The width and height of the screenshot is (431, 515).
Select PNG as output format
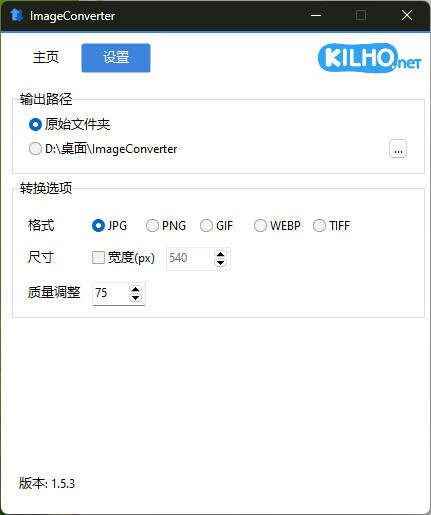click(166, 226)
